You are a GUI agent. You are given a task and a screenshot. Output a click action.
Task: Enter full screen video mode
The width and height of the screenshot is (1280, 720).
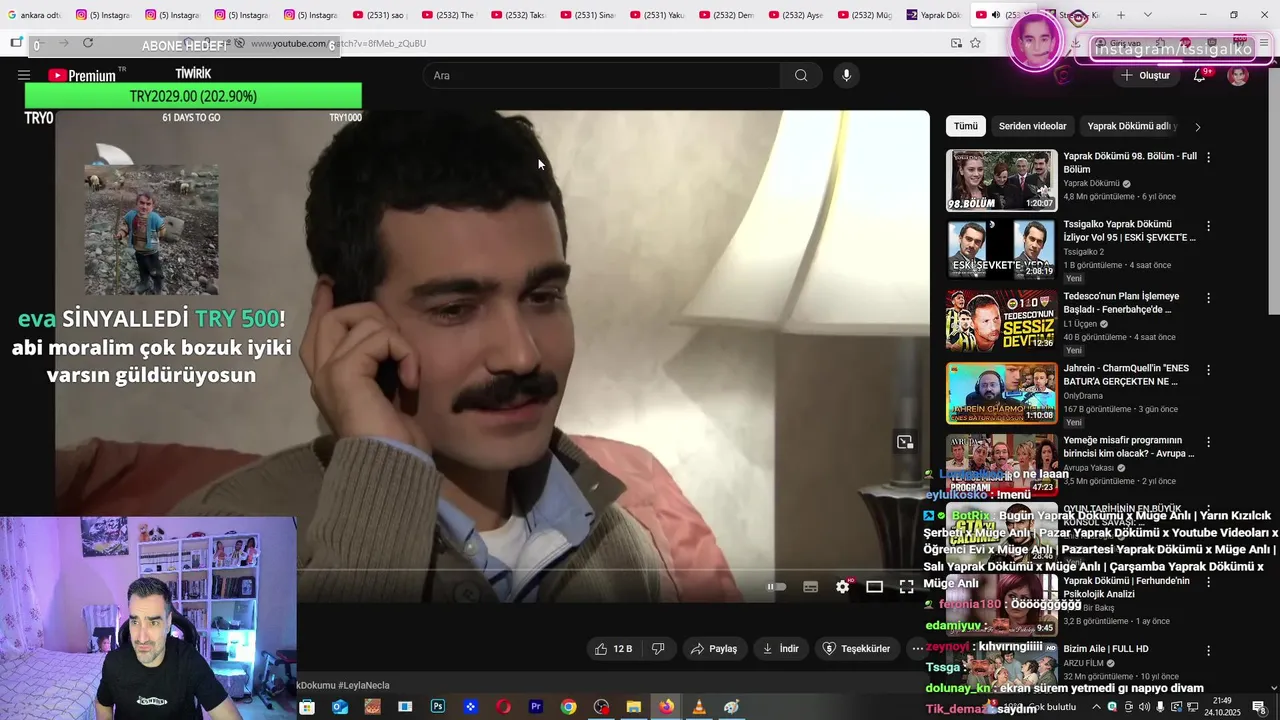[906, 587]
